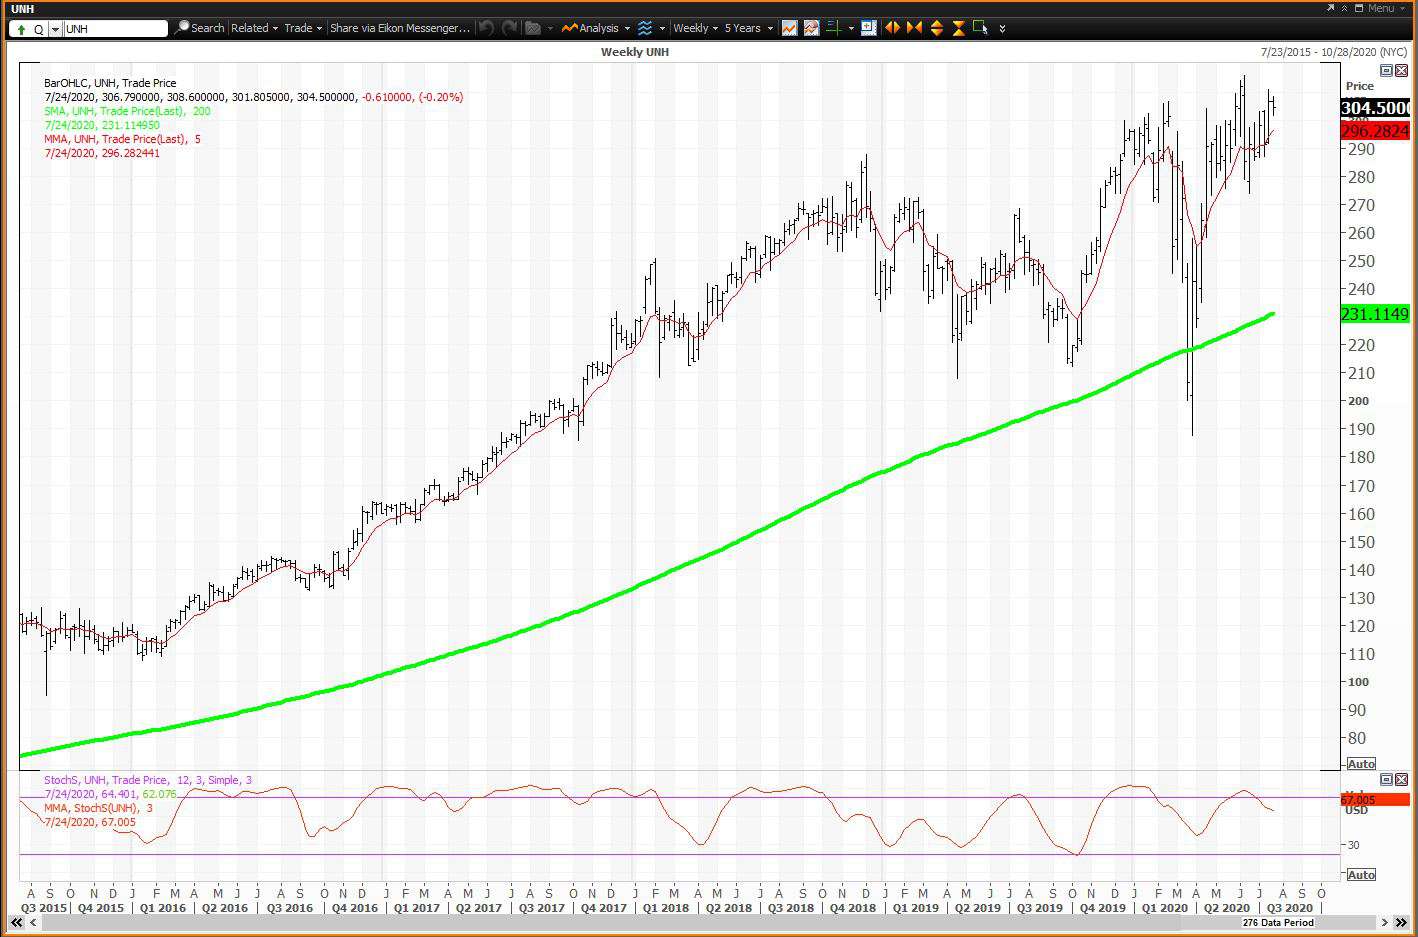
Task: Expand the toolbar overflow double chevron
Action: point(1002,29)
